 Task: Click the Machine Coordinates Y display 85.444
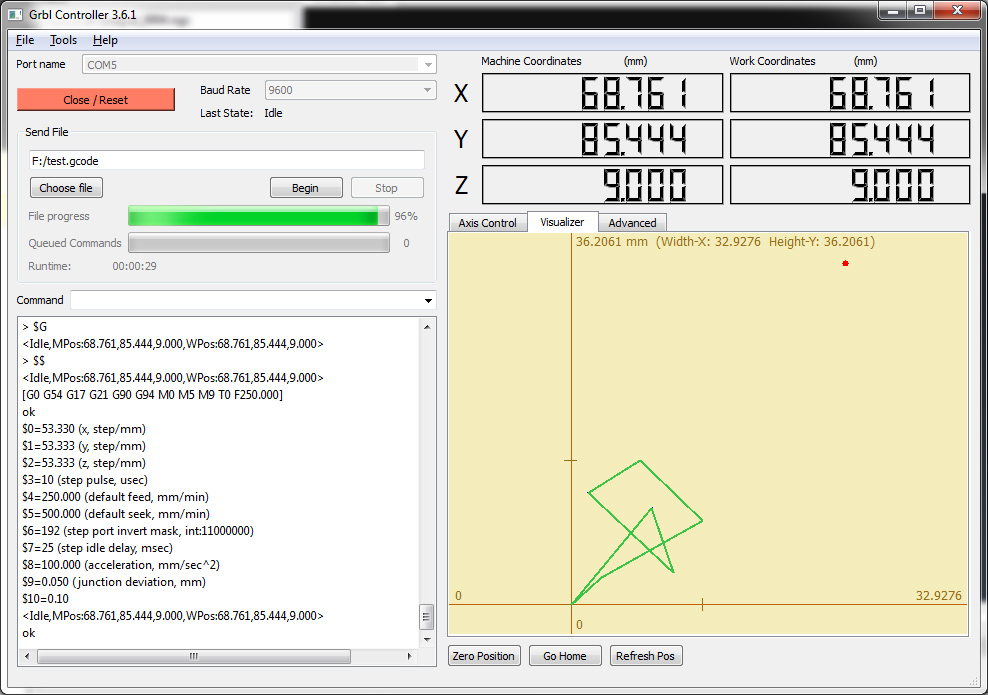point(602,139)
